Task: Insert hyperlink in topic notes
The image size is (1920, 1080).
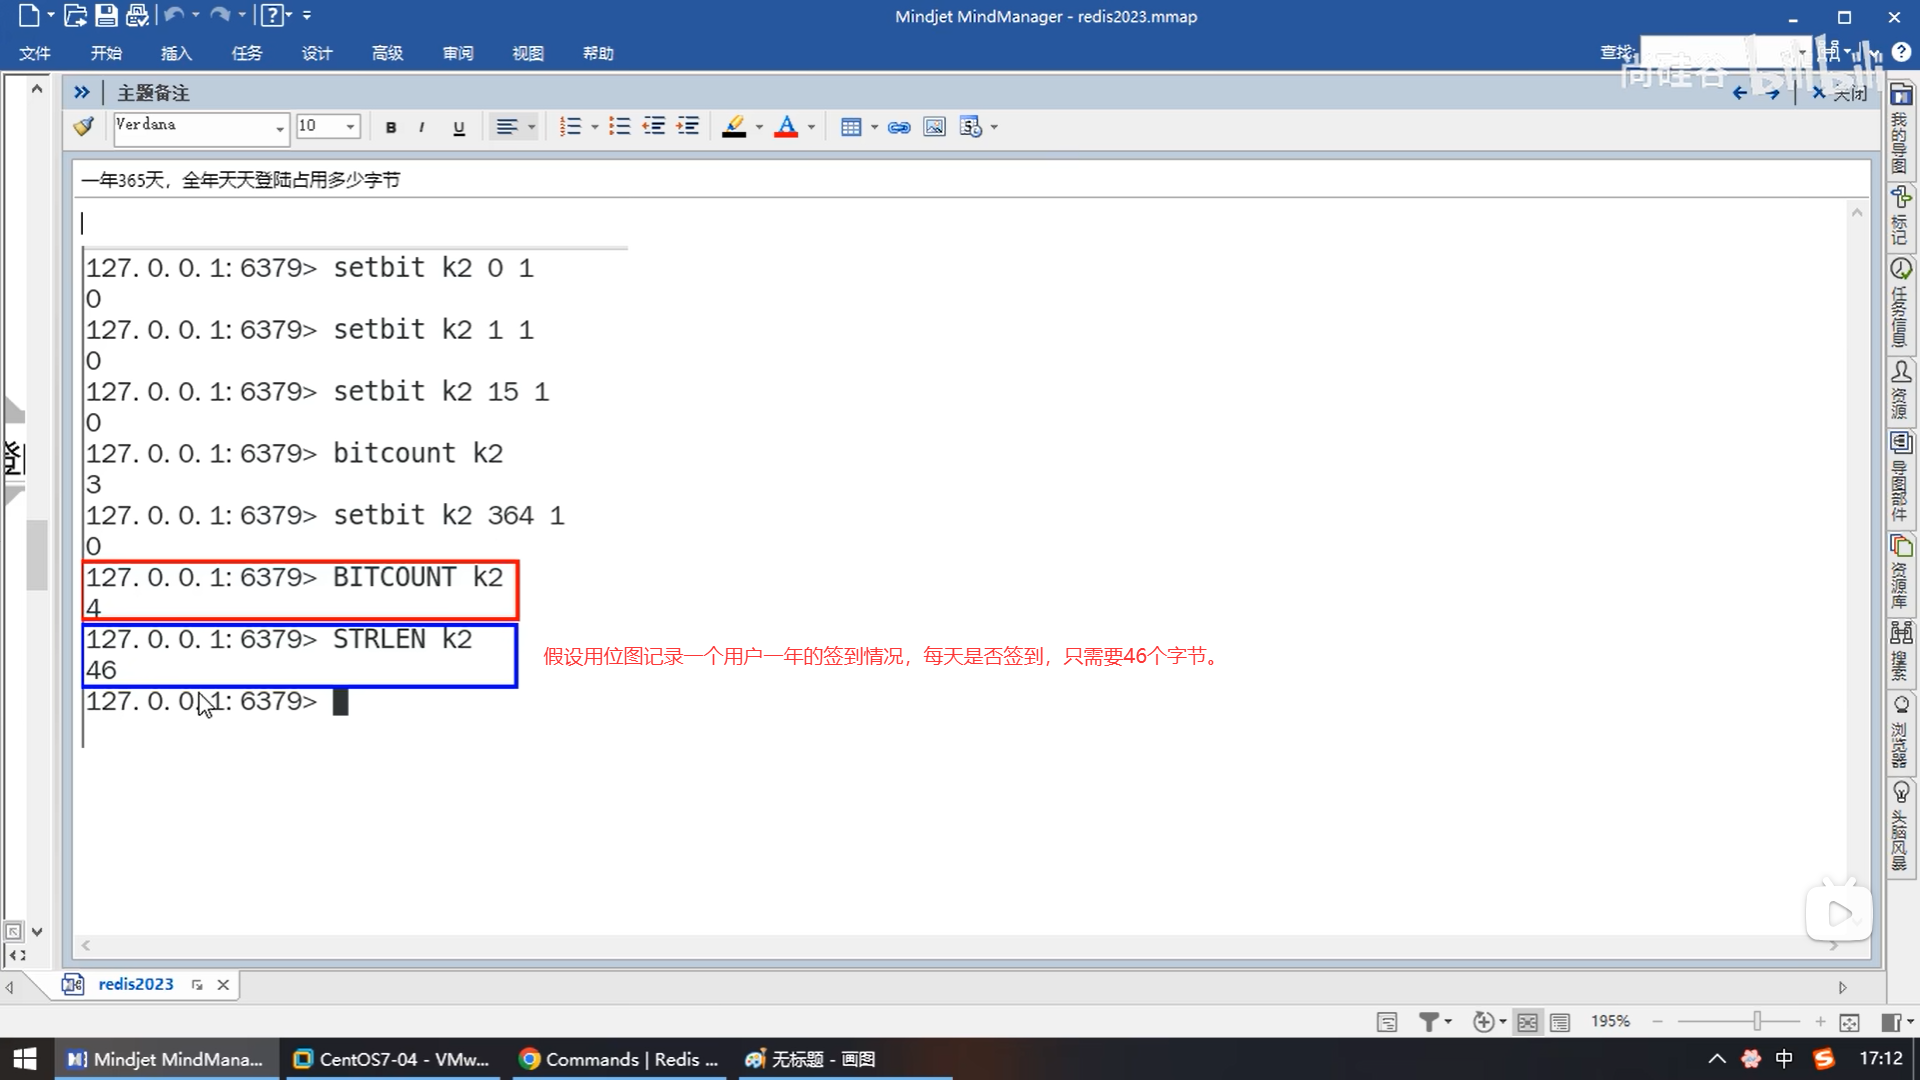Action: point(899,127)
